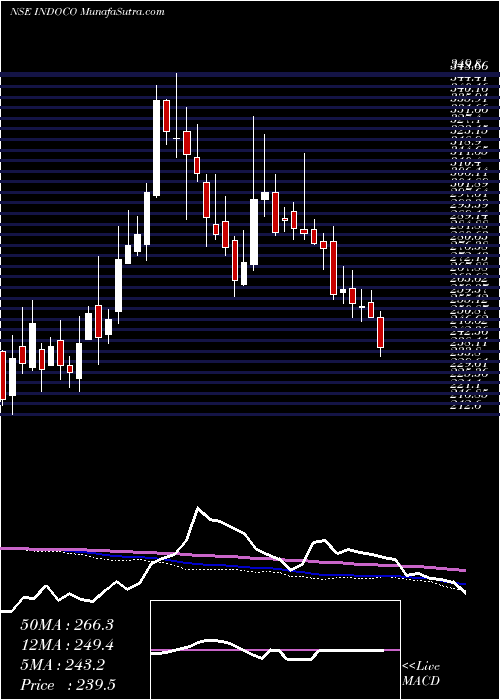The width and height of the screenshot is (500, 700).
Task: Click the NSE INDOCO MunafaSutra.com title text
Action: pos(87,12)
